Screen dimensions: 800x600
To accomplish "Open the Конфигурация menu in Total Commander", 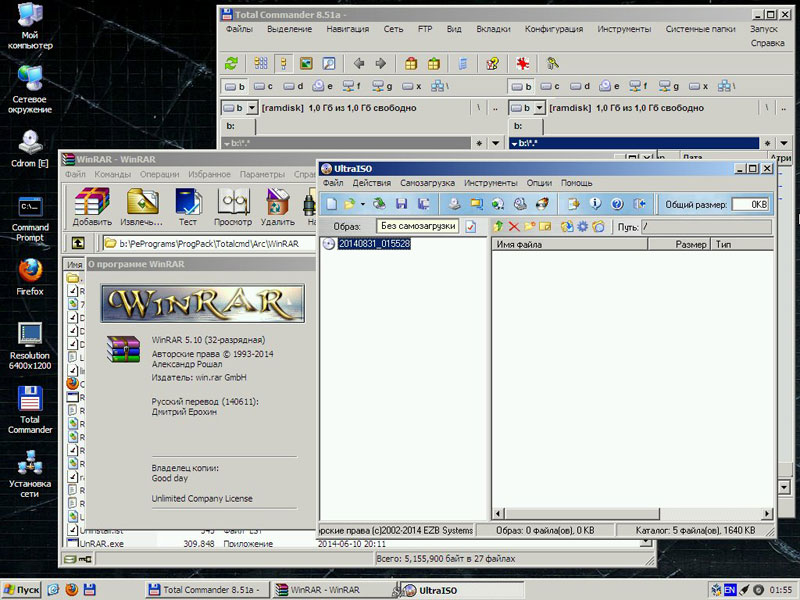I will click(554, 29).
